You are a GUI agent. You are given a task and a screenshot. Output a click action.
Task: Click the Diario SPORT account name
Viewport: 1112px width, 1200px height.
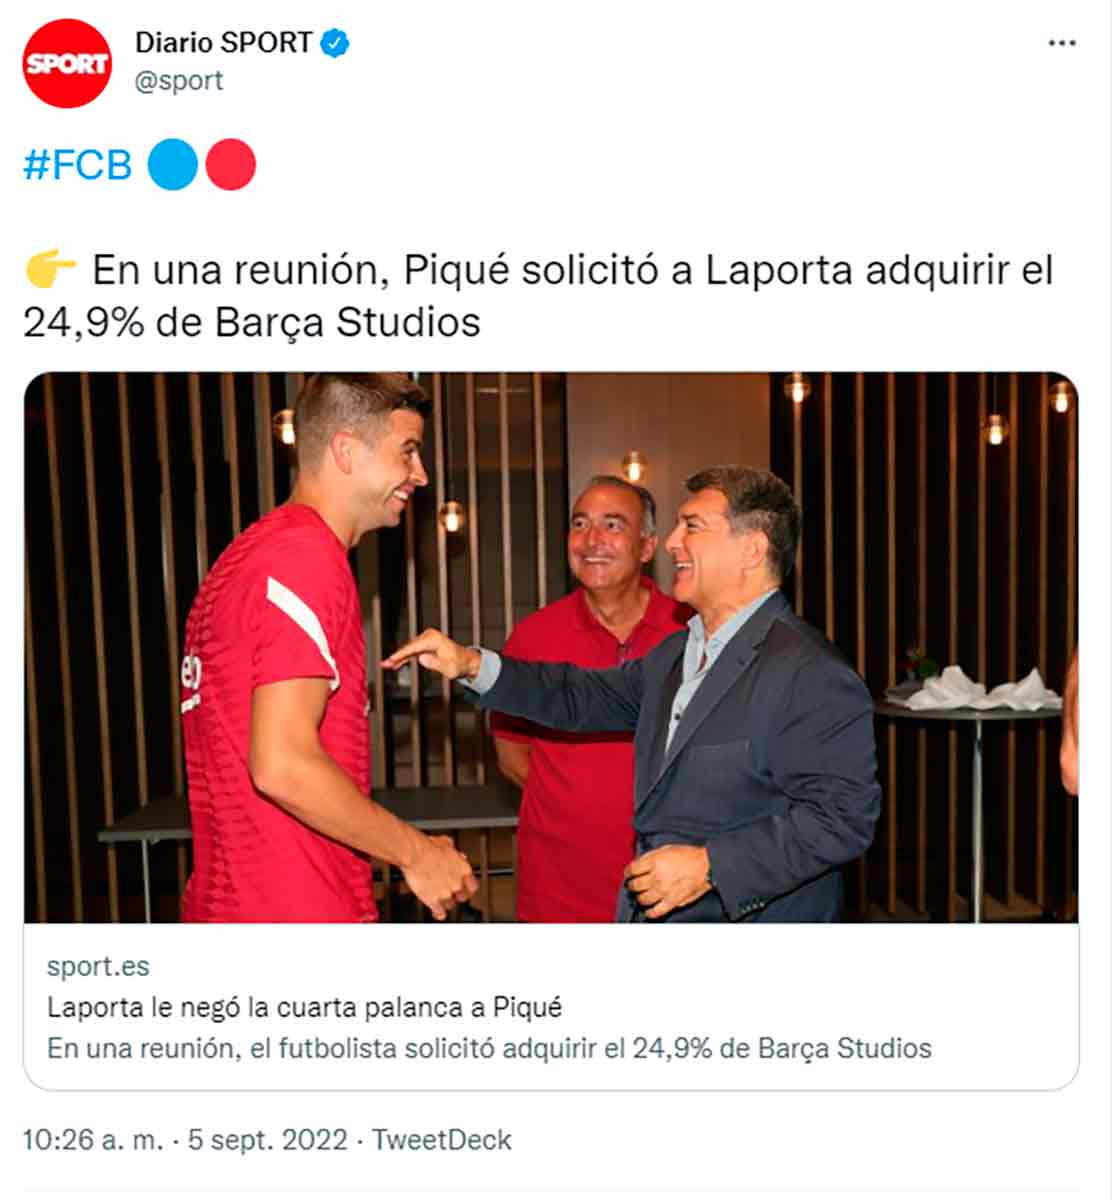pyautogui.click(x=224, y=43)
